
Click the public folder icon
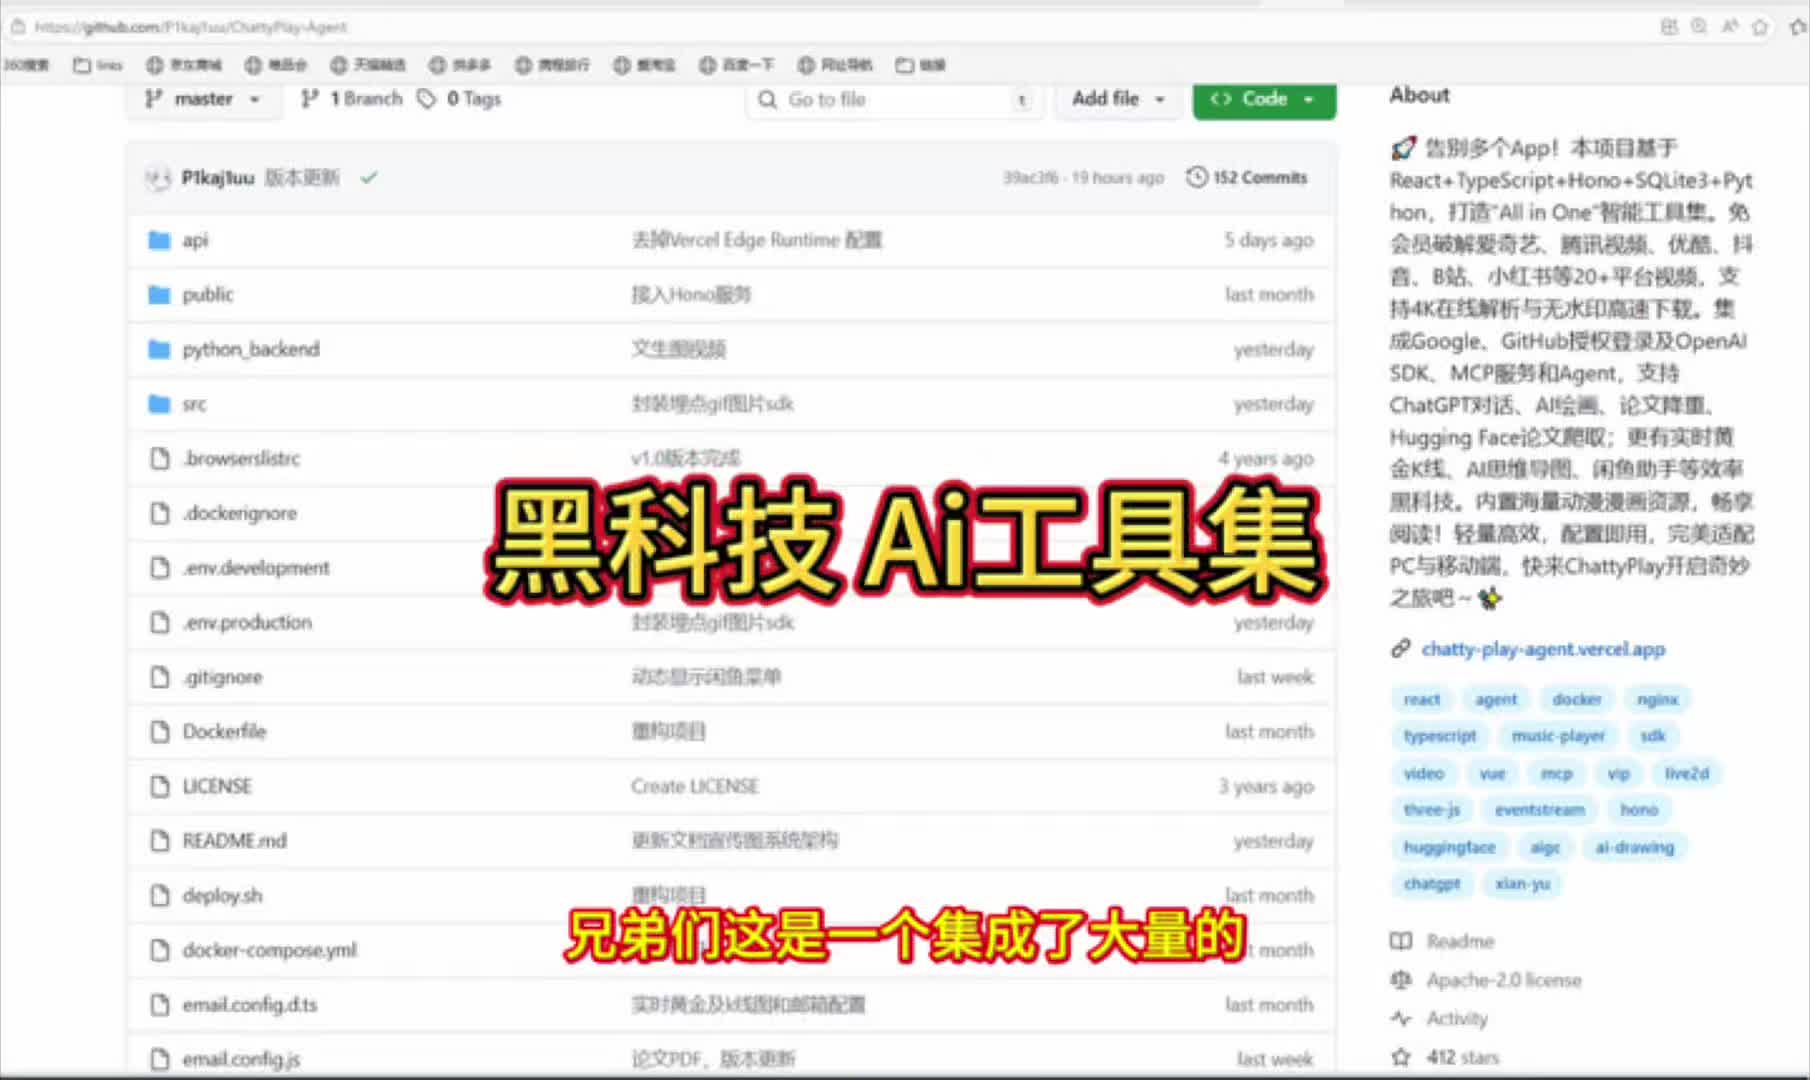(x=159, y=295)
